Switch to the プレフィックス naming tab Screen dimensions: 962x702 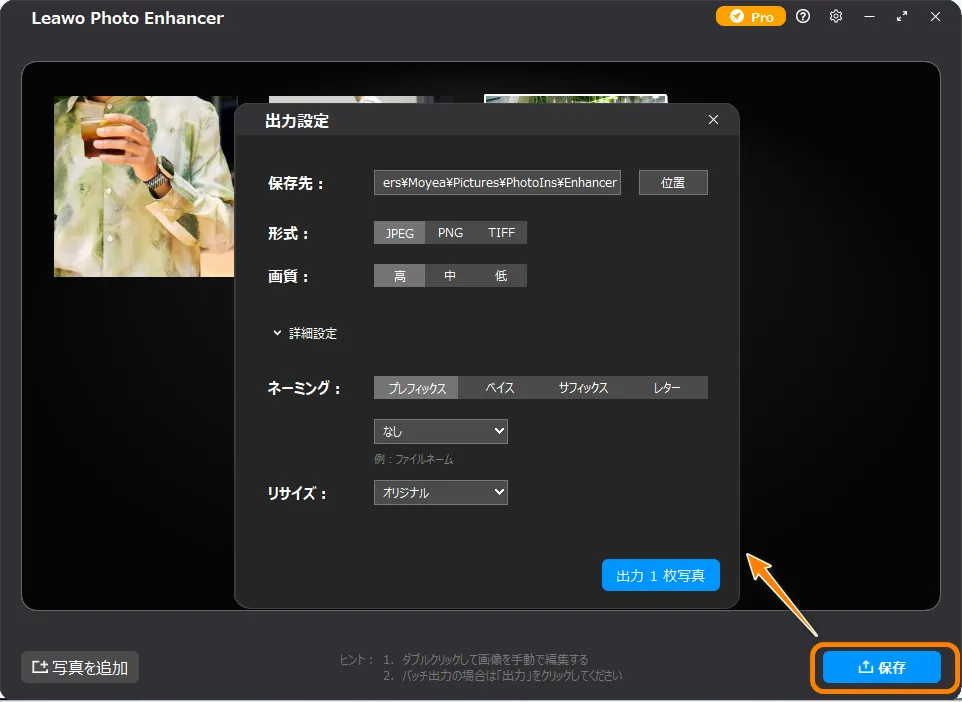416,388
